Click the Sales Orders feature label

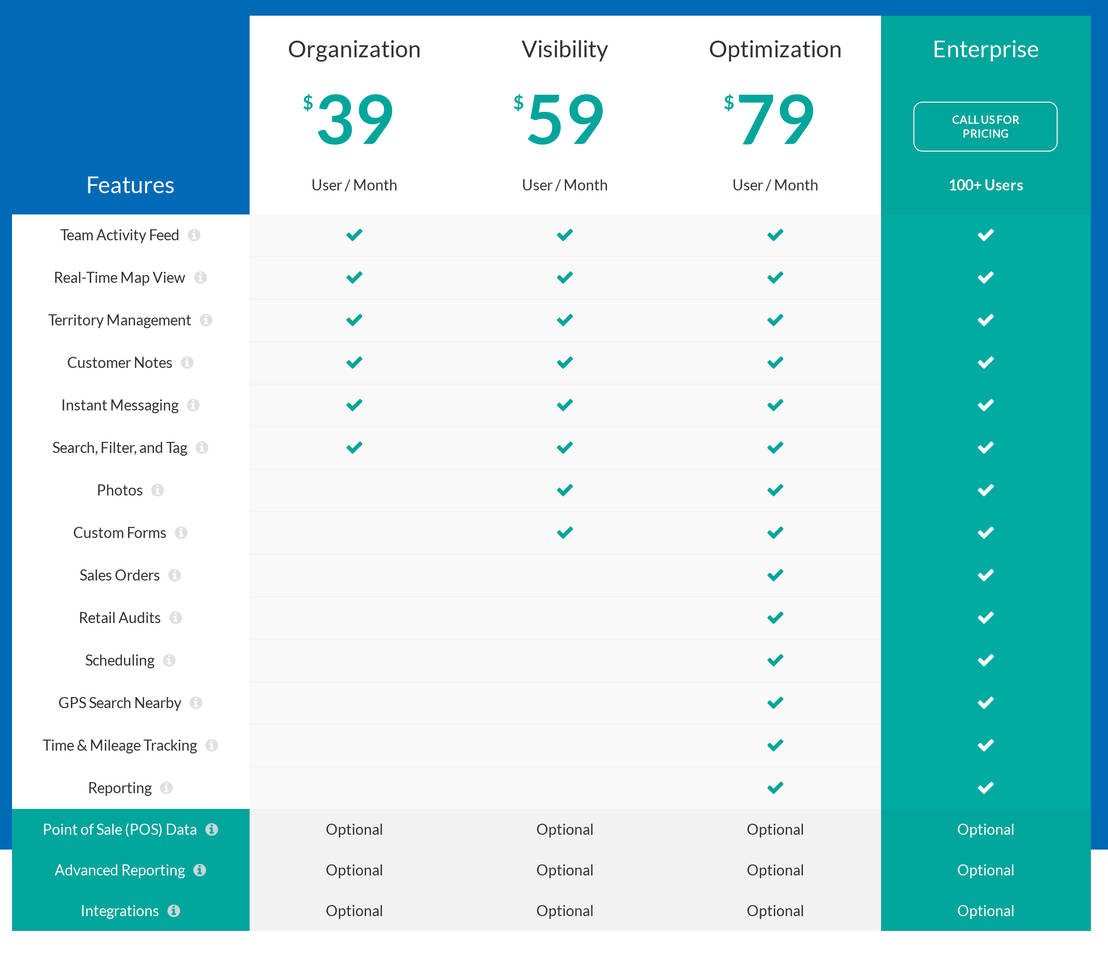pyautogui.click(x=119, y=575)
